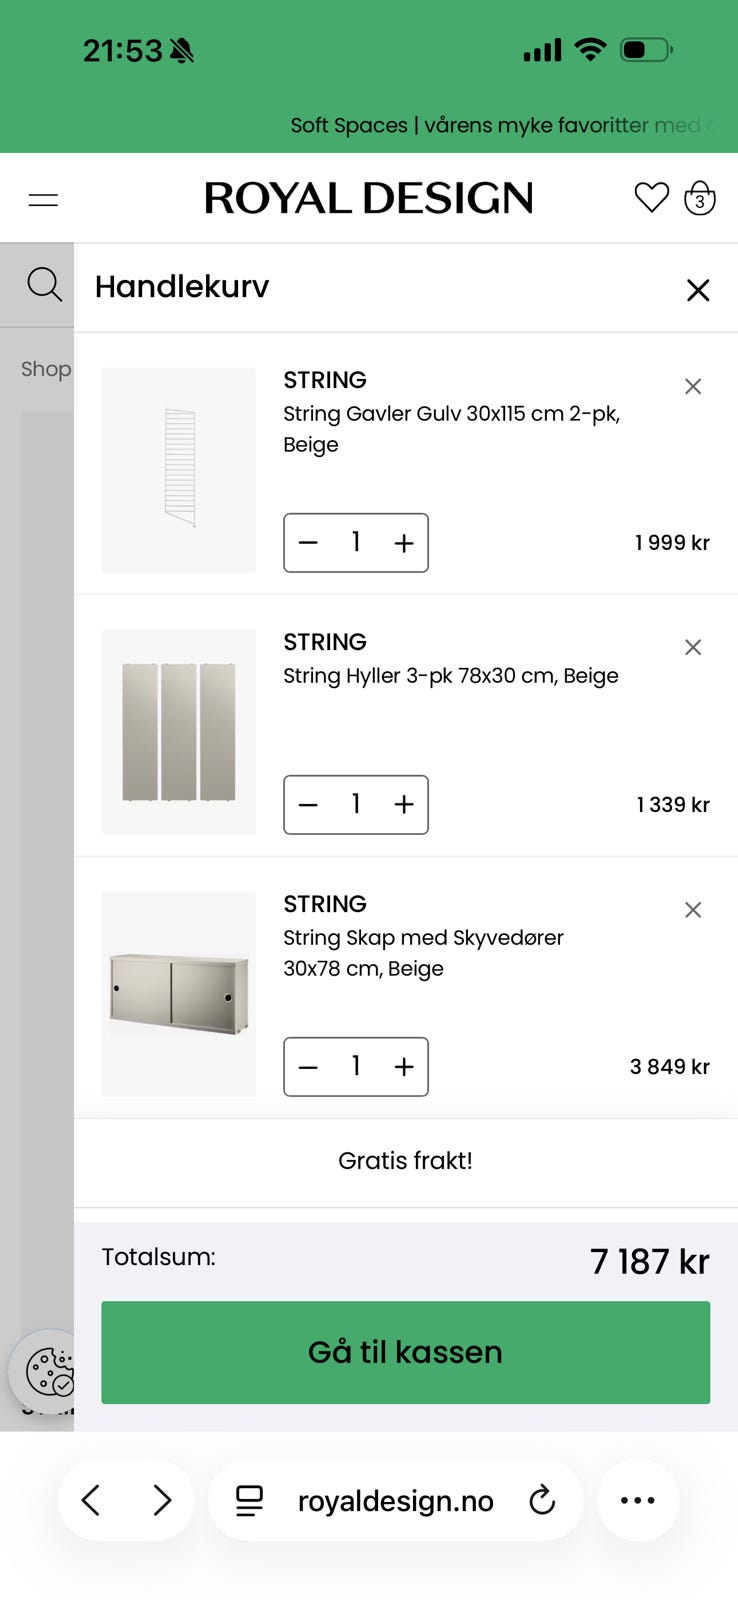This screenshot has width=738, height=1600.
Task: Open the String Skap product thumbnail
Action: [x=178, y=994]
